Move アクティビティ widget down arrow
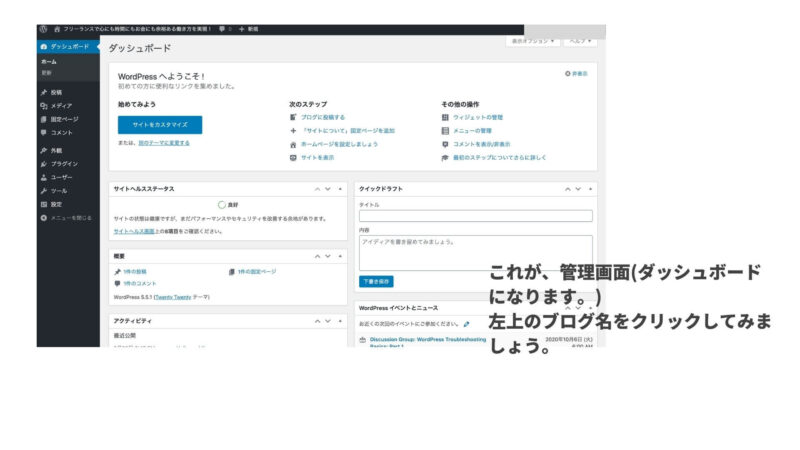 point(328,321)
